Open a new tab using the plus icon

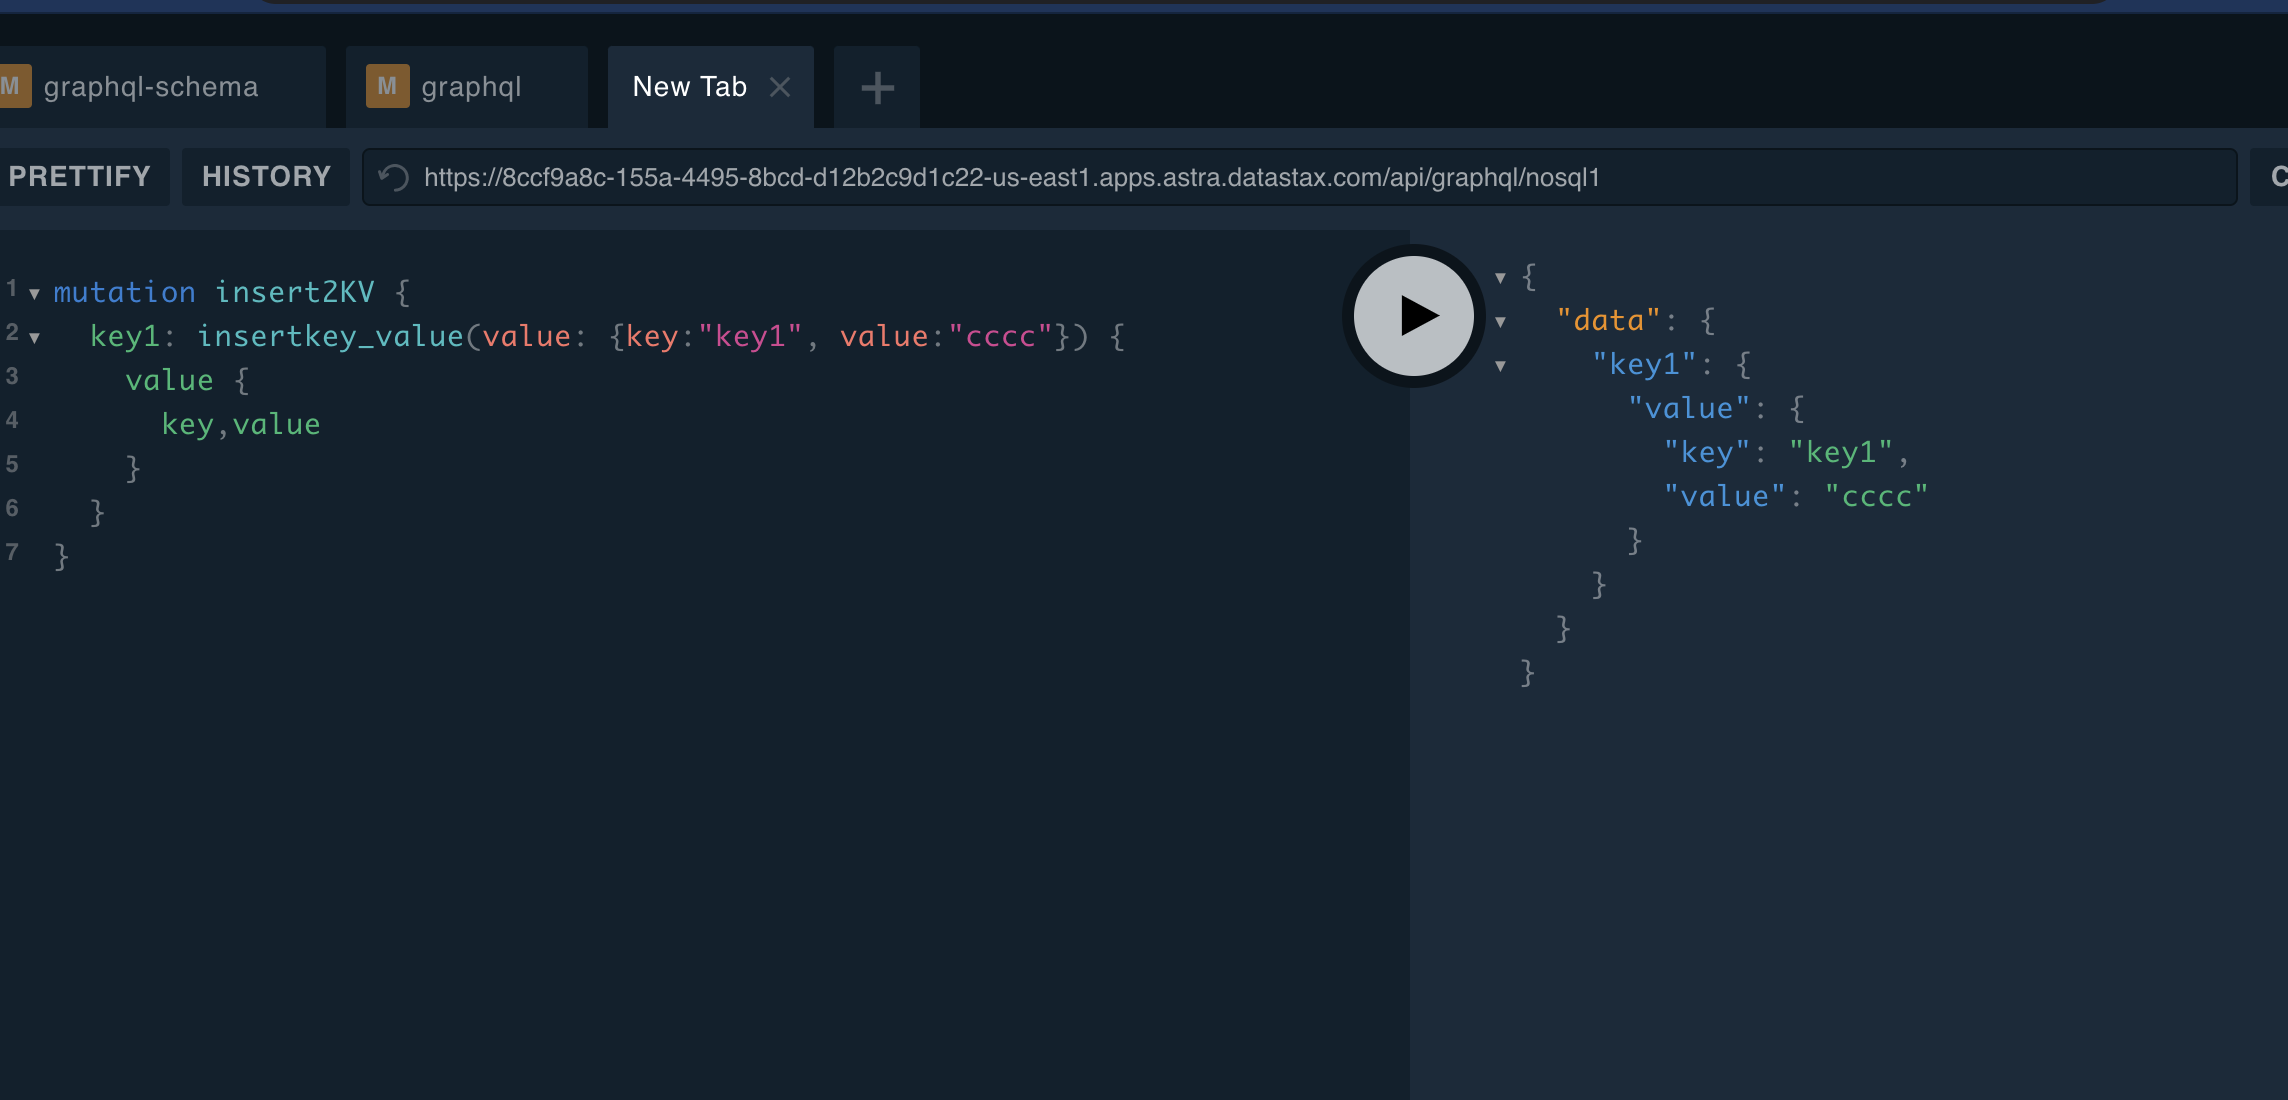coord(875,88)
